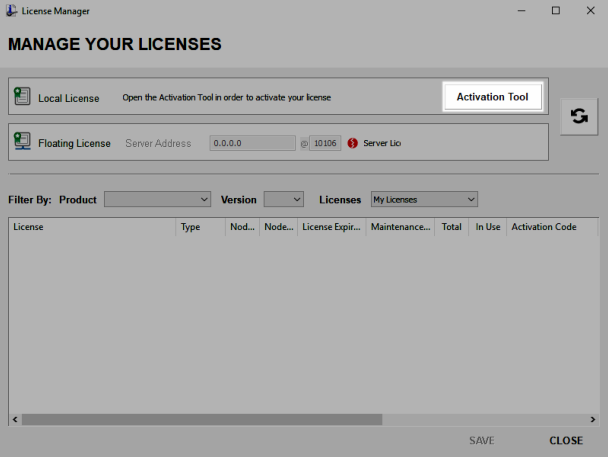Sort by the Type column header

tap(200, 227)
